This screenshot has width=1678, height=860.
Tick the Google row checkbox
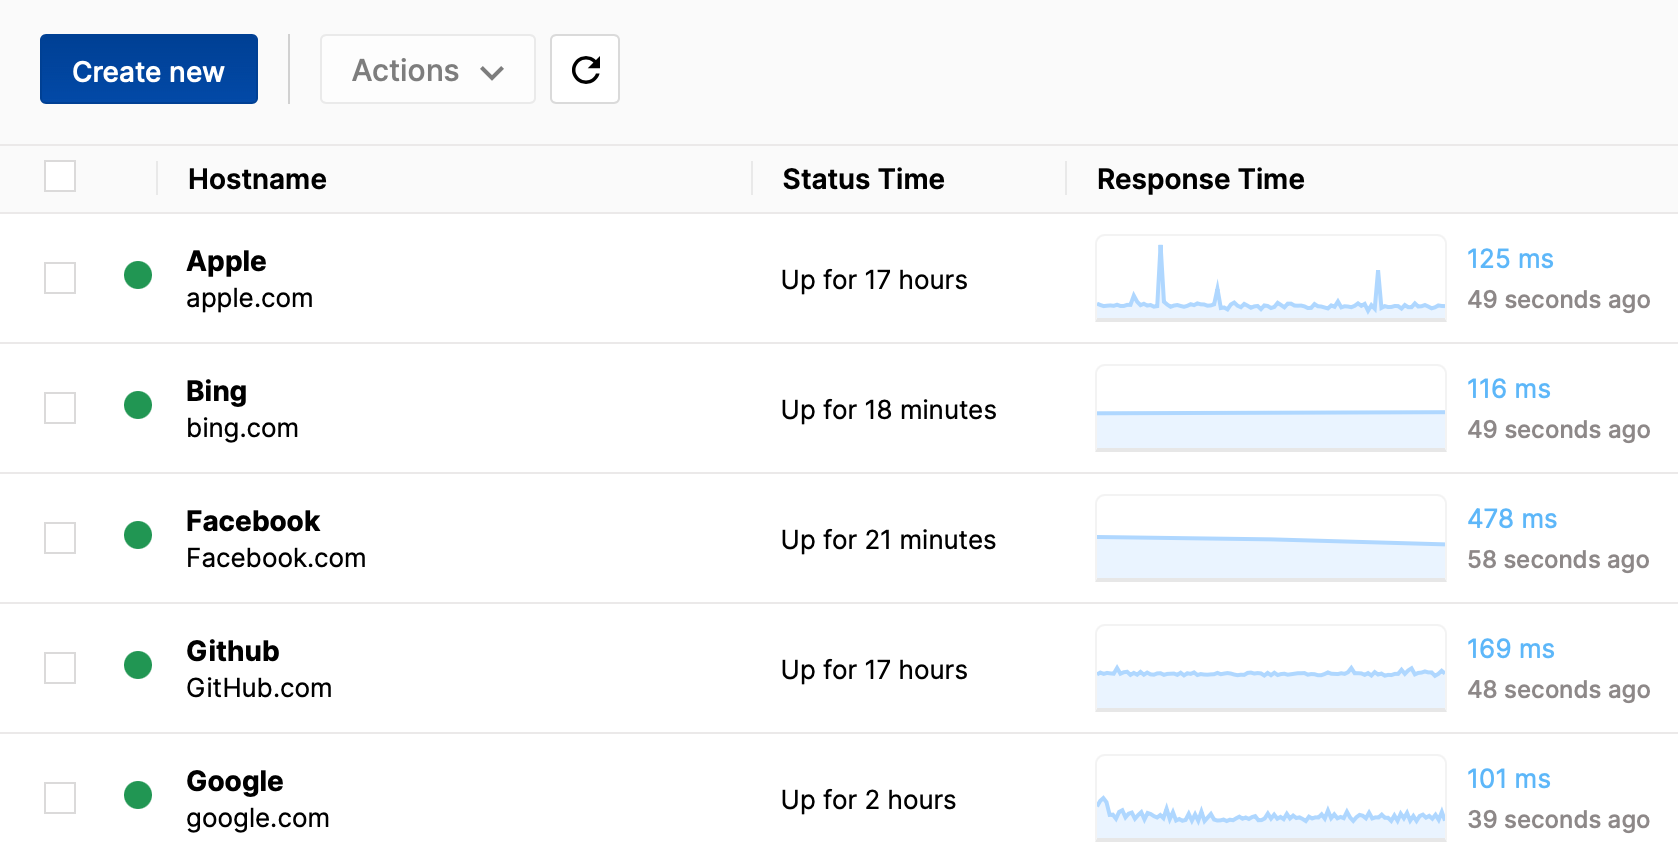click(60, 798)
